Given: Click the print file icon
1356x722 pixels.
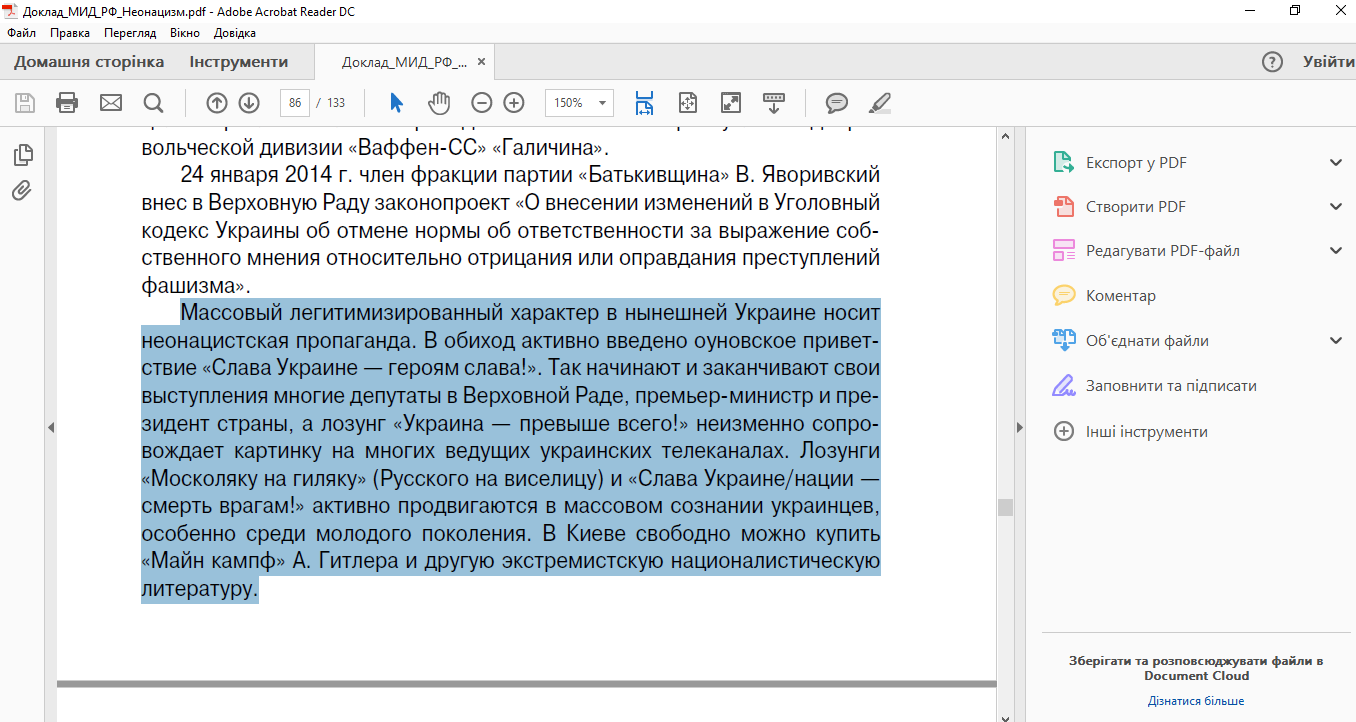Looking at the screenshot, I should tap(67, 103).
